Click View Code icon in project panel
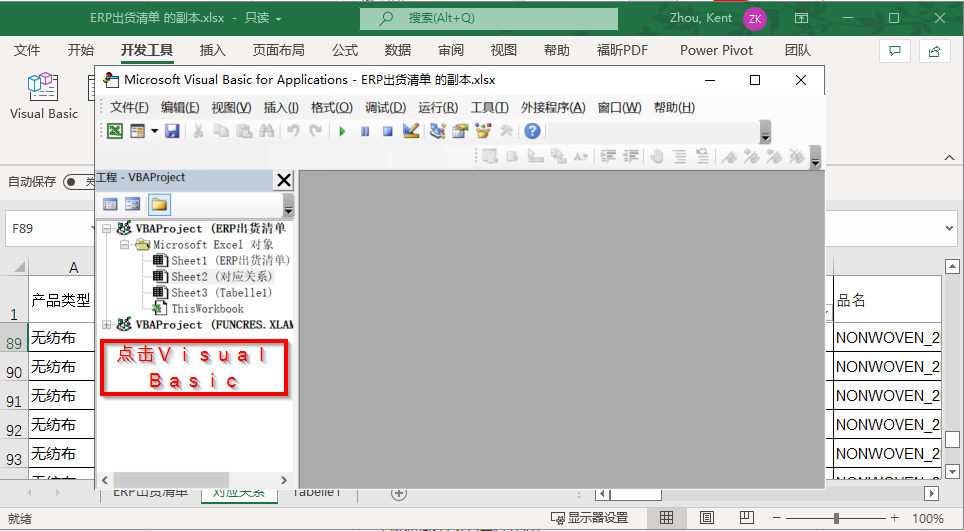 click(x=110, y=204)
